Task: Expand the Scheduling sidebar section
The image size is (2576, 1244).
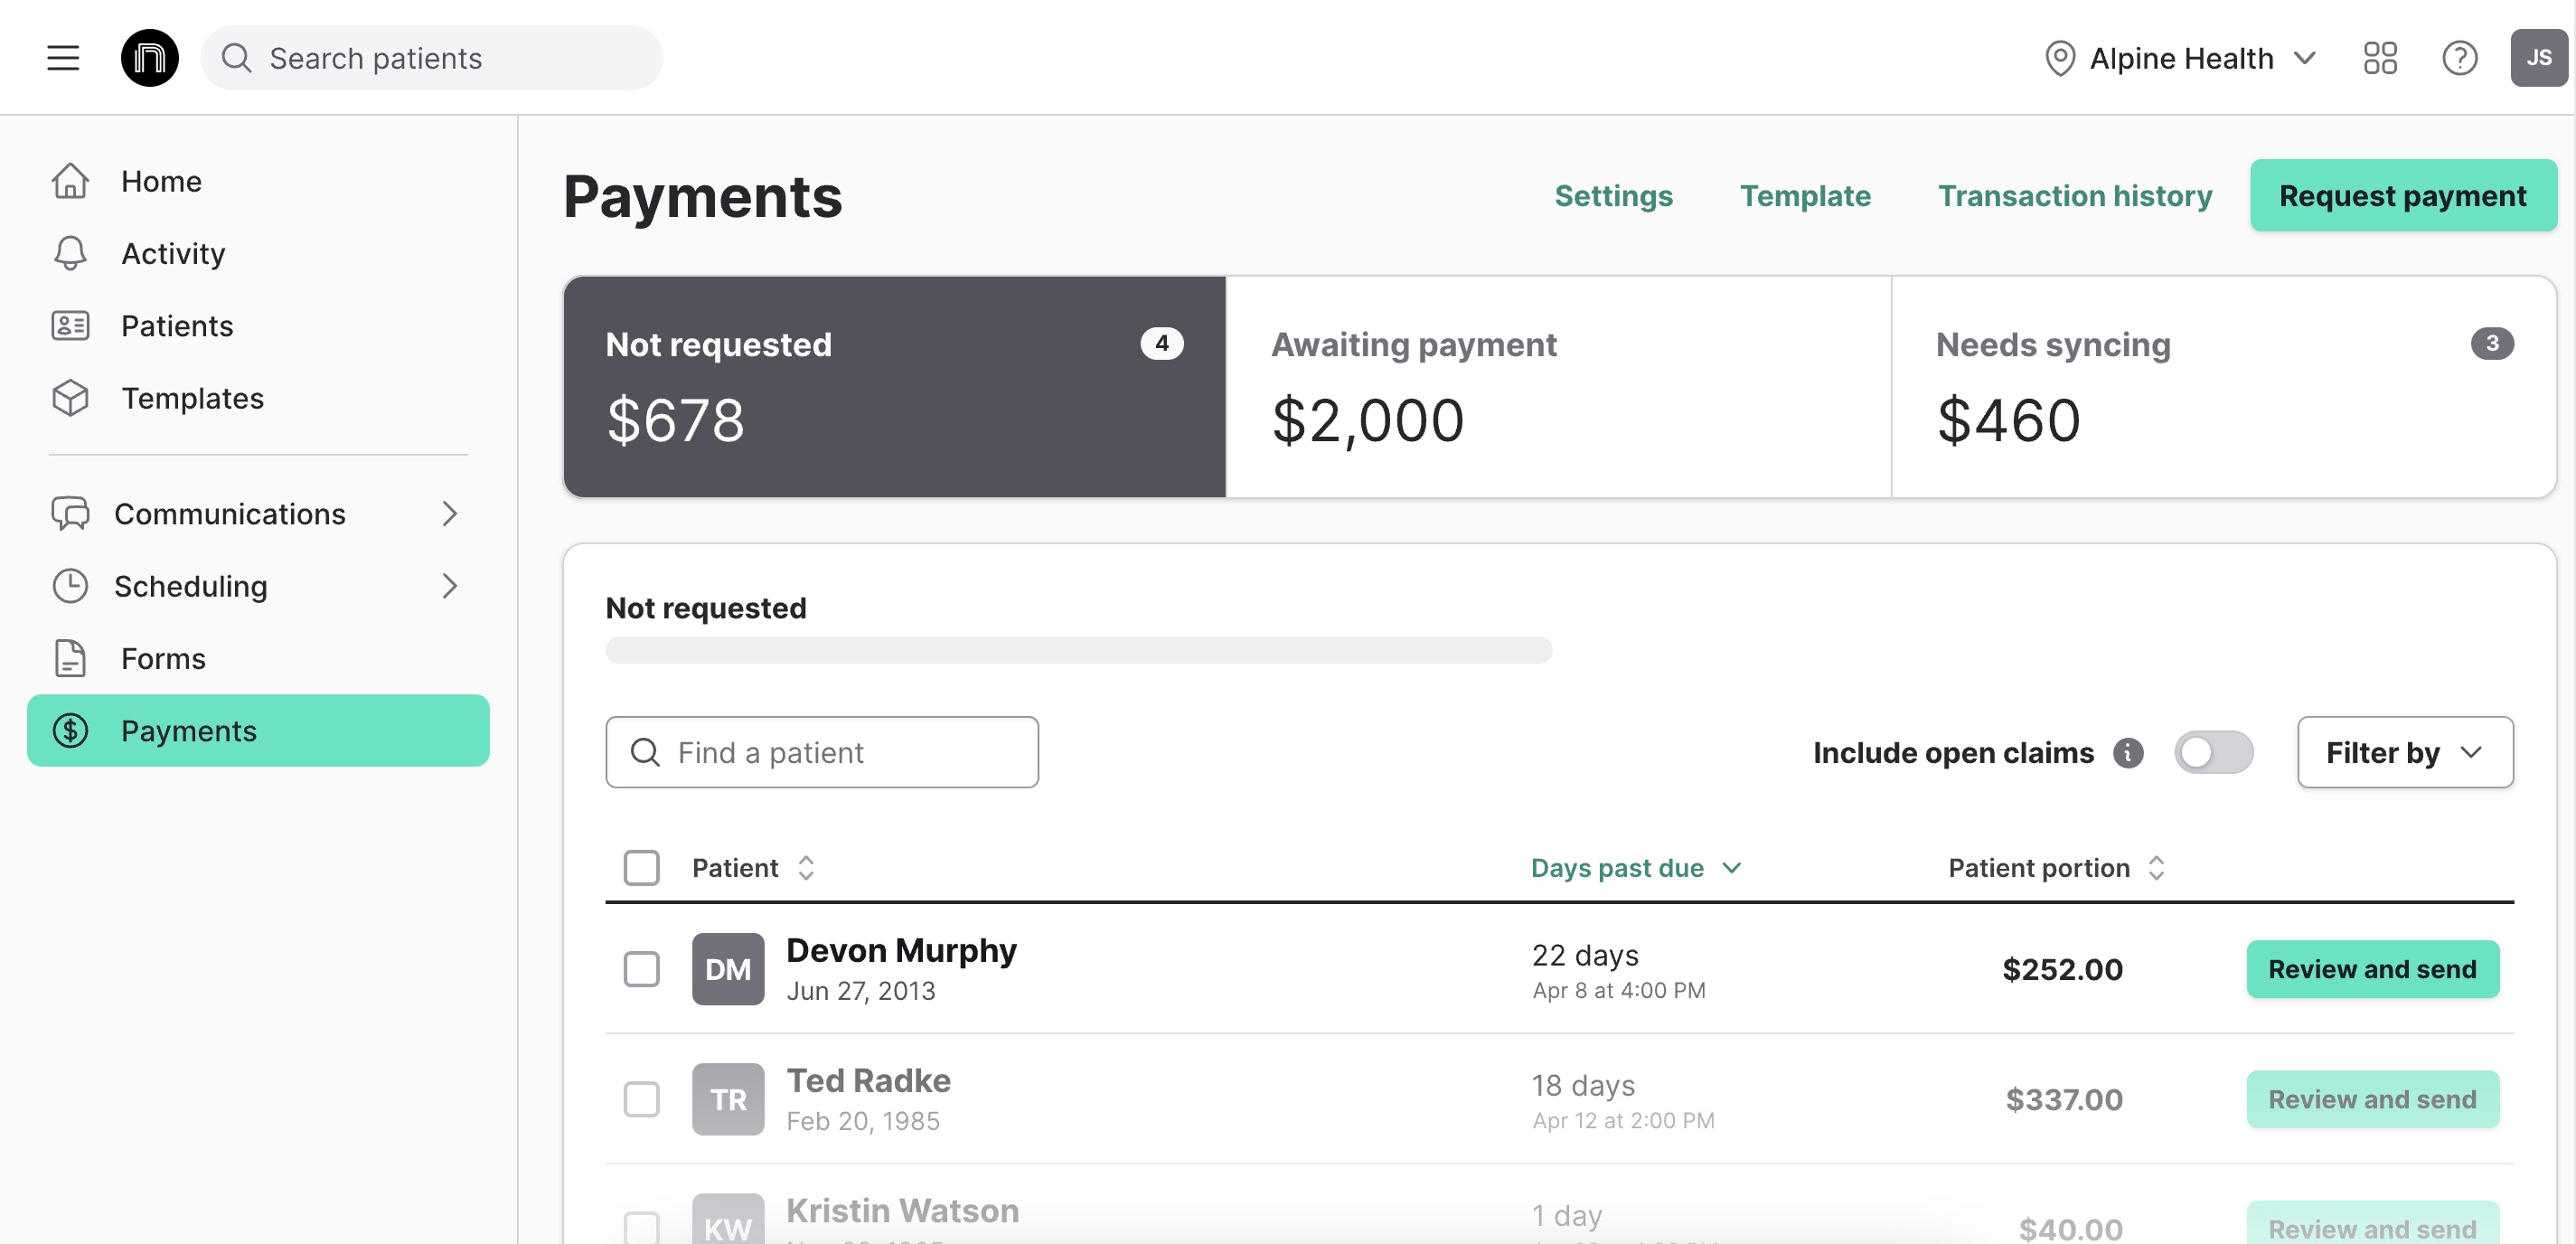Action: [450, 586]
